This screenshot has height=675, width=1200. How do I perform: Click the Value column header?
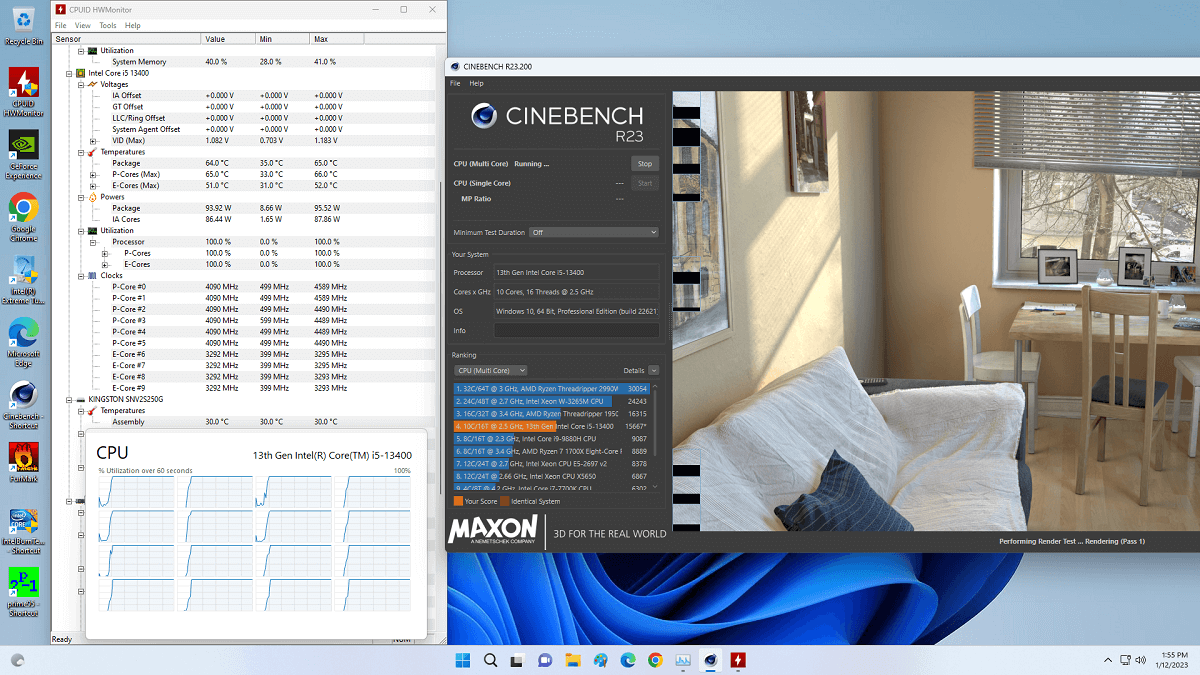tap(227, 39)
